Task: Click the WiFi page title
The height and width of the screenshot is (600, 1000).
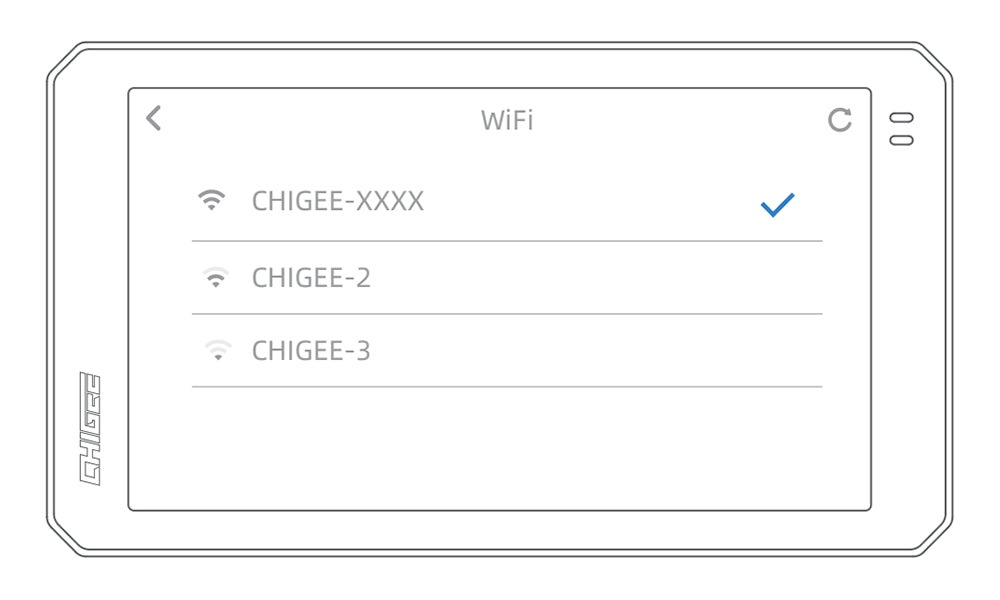Action: 507,121
